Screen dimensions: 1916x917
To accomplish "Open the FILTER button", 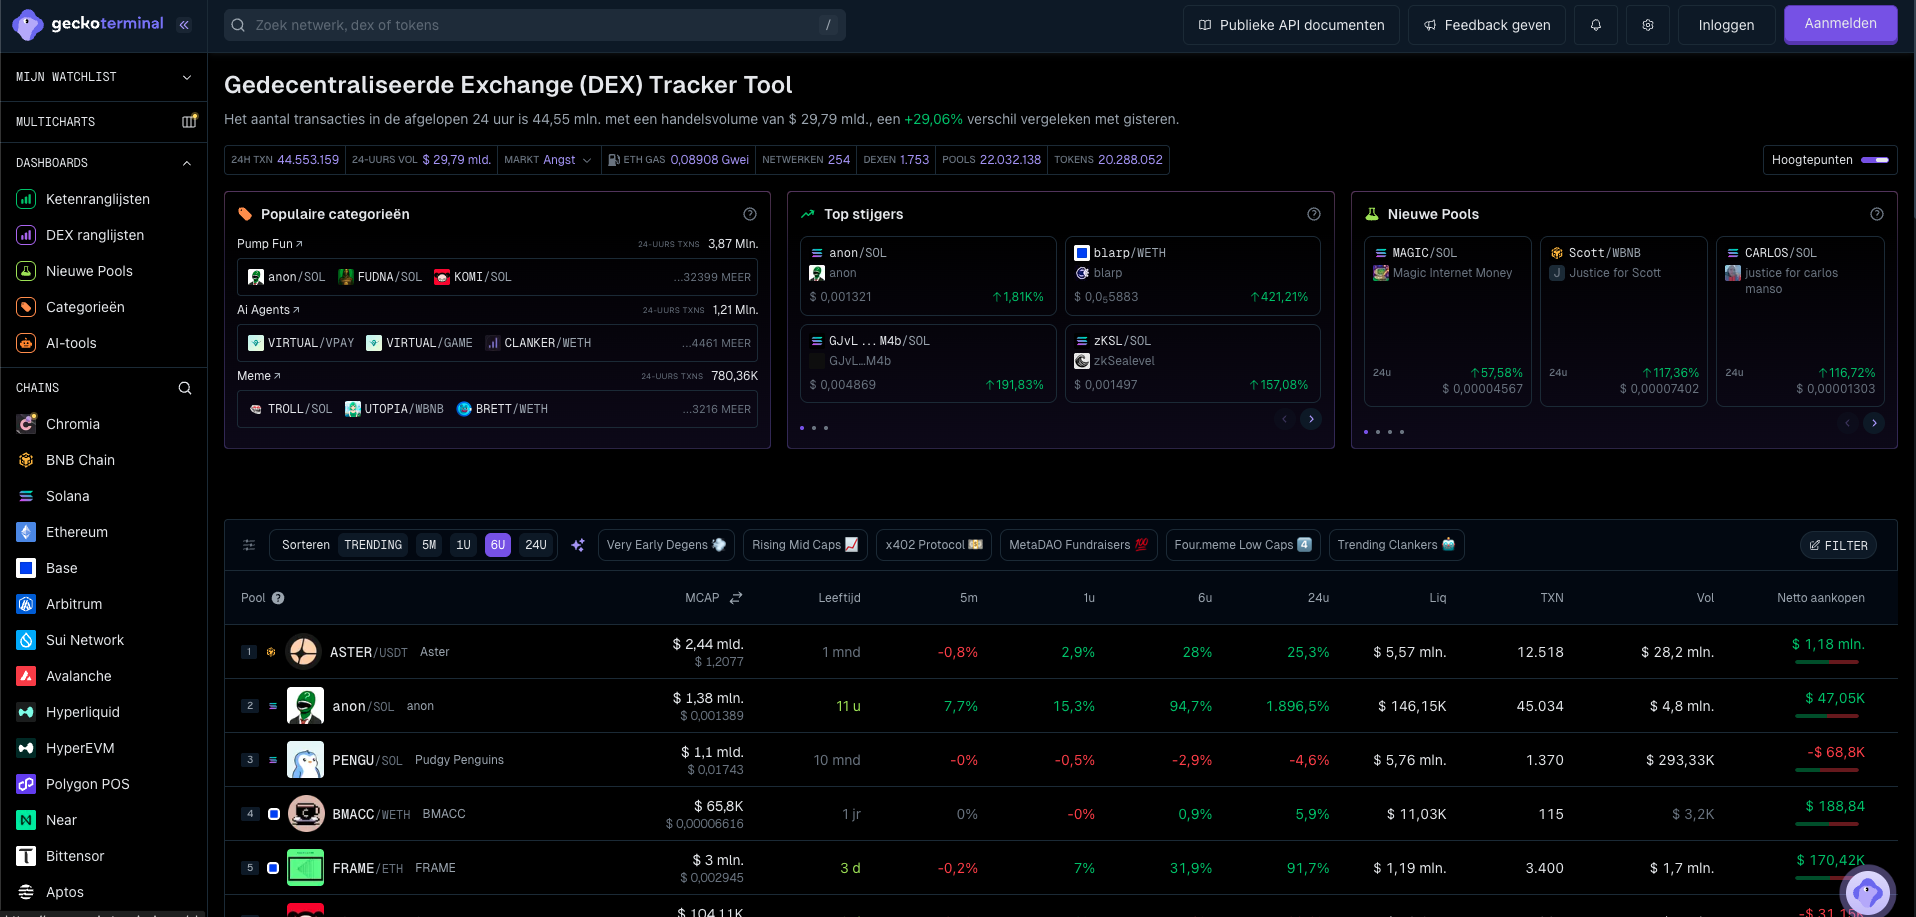I will (1839, 545).
